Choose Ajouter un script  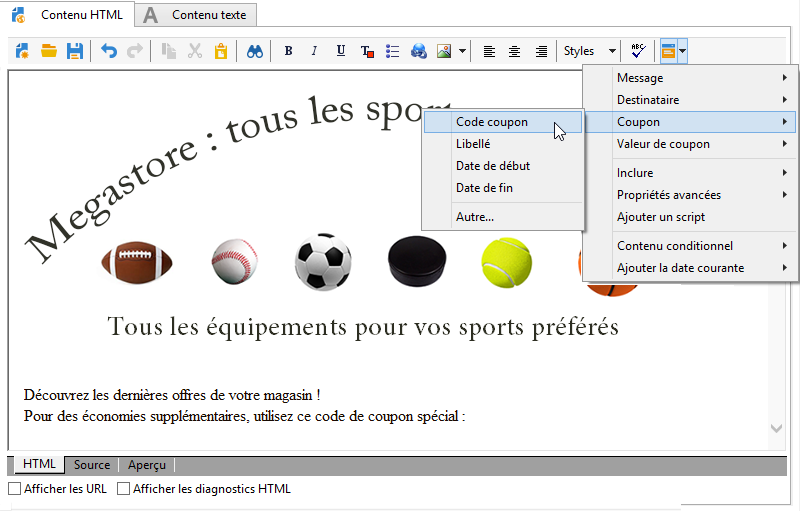(x=691, y=217)
